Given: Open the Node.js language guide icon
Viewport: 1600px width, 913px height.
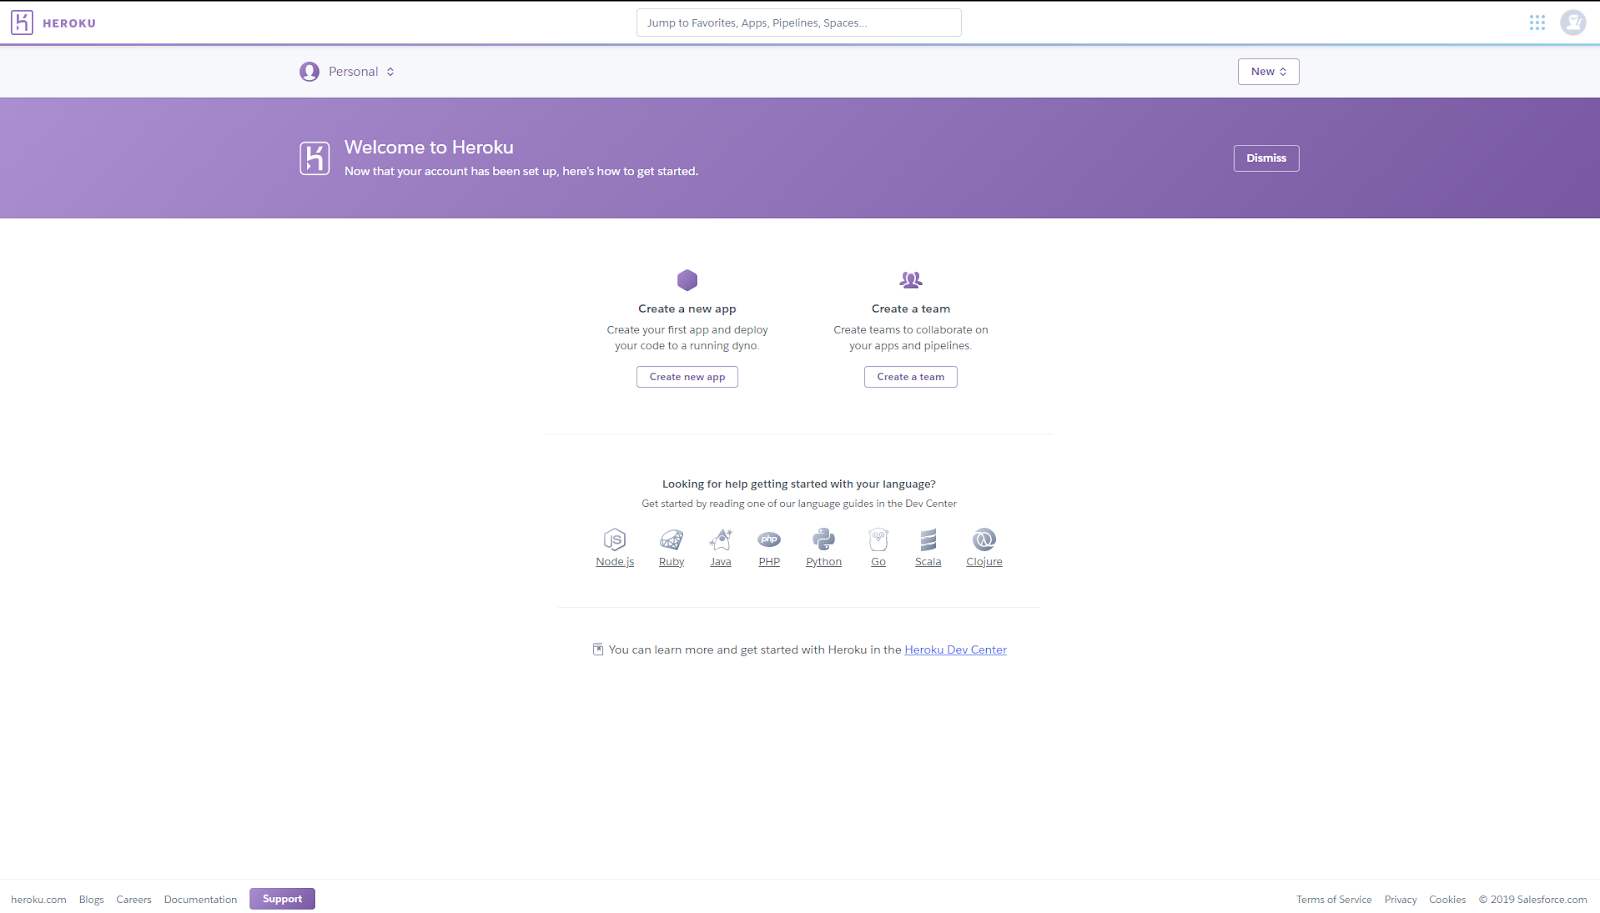Looking at the screenshot, I should pyautogui.click(x=615, y=540).
